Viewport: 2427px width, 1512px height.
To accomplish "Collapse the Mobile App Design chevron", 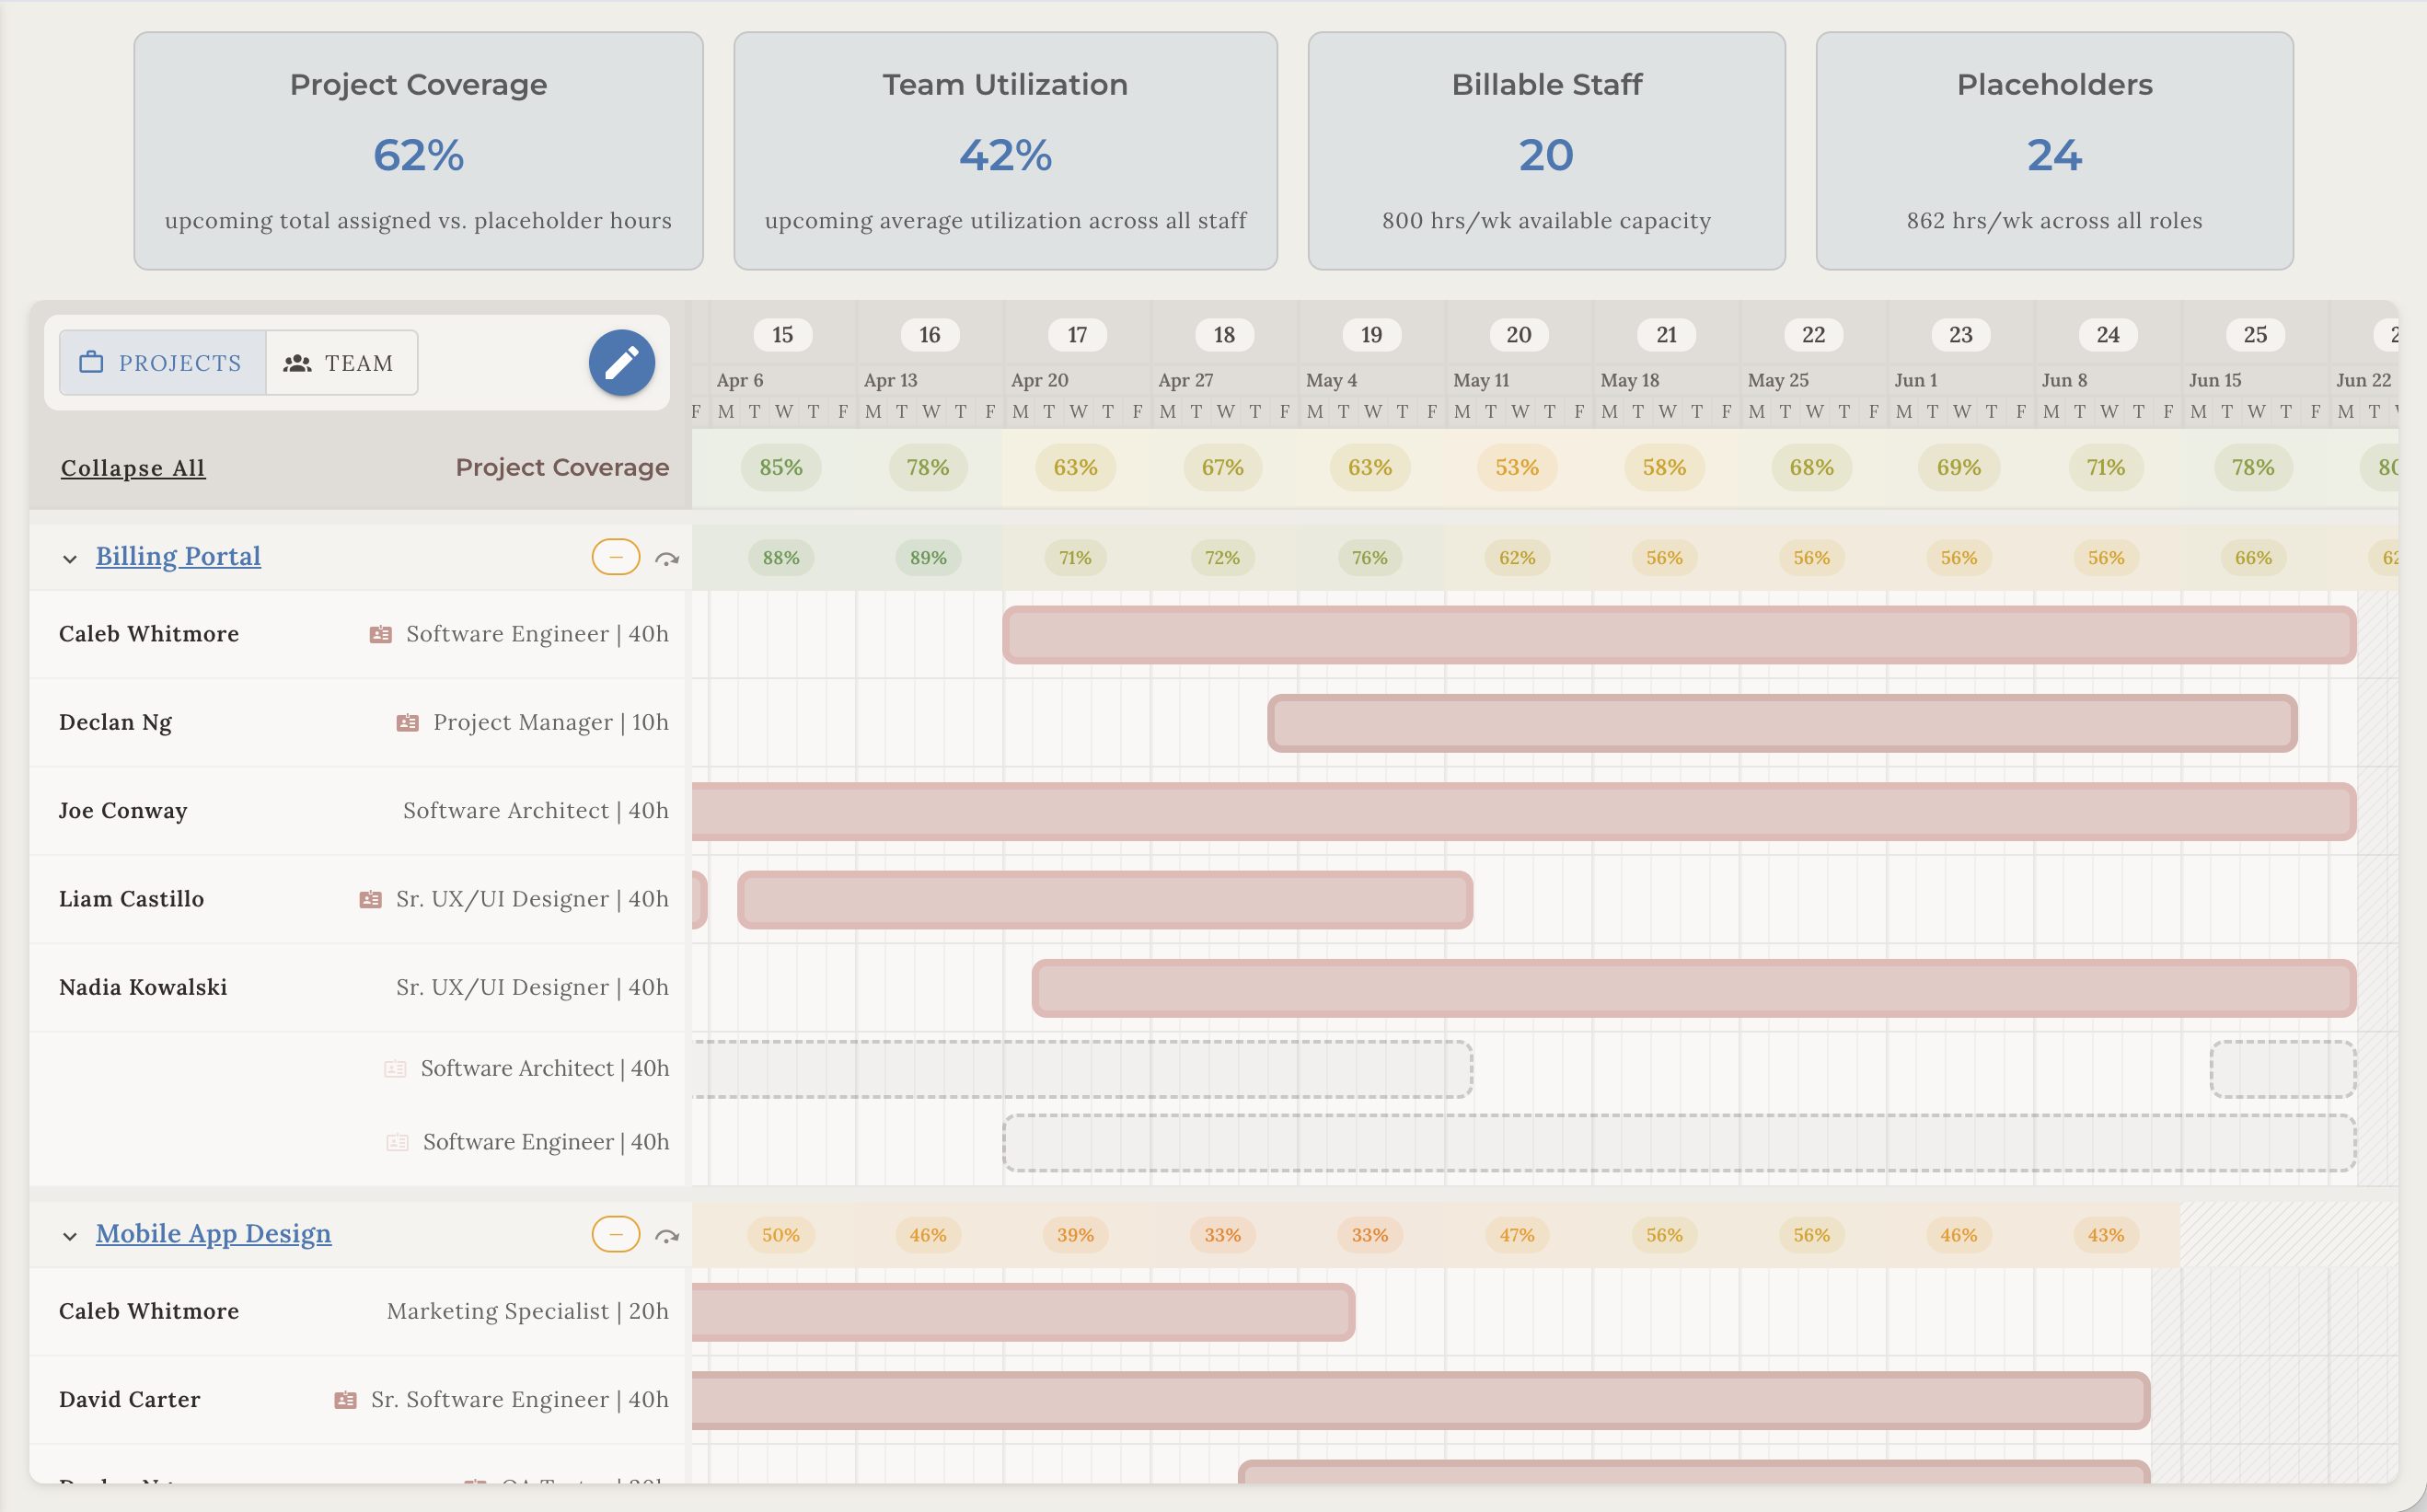I will coord(69,1236).
